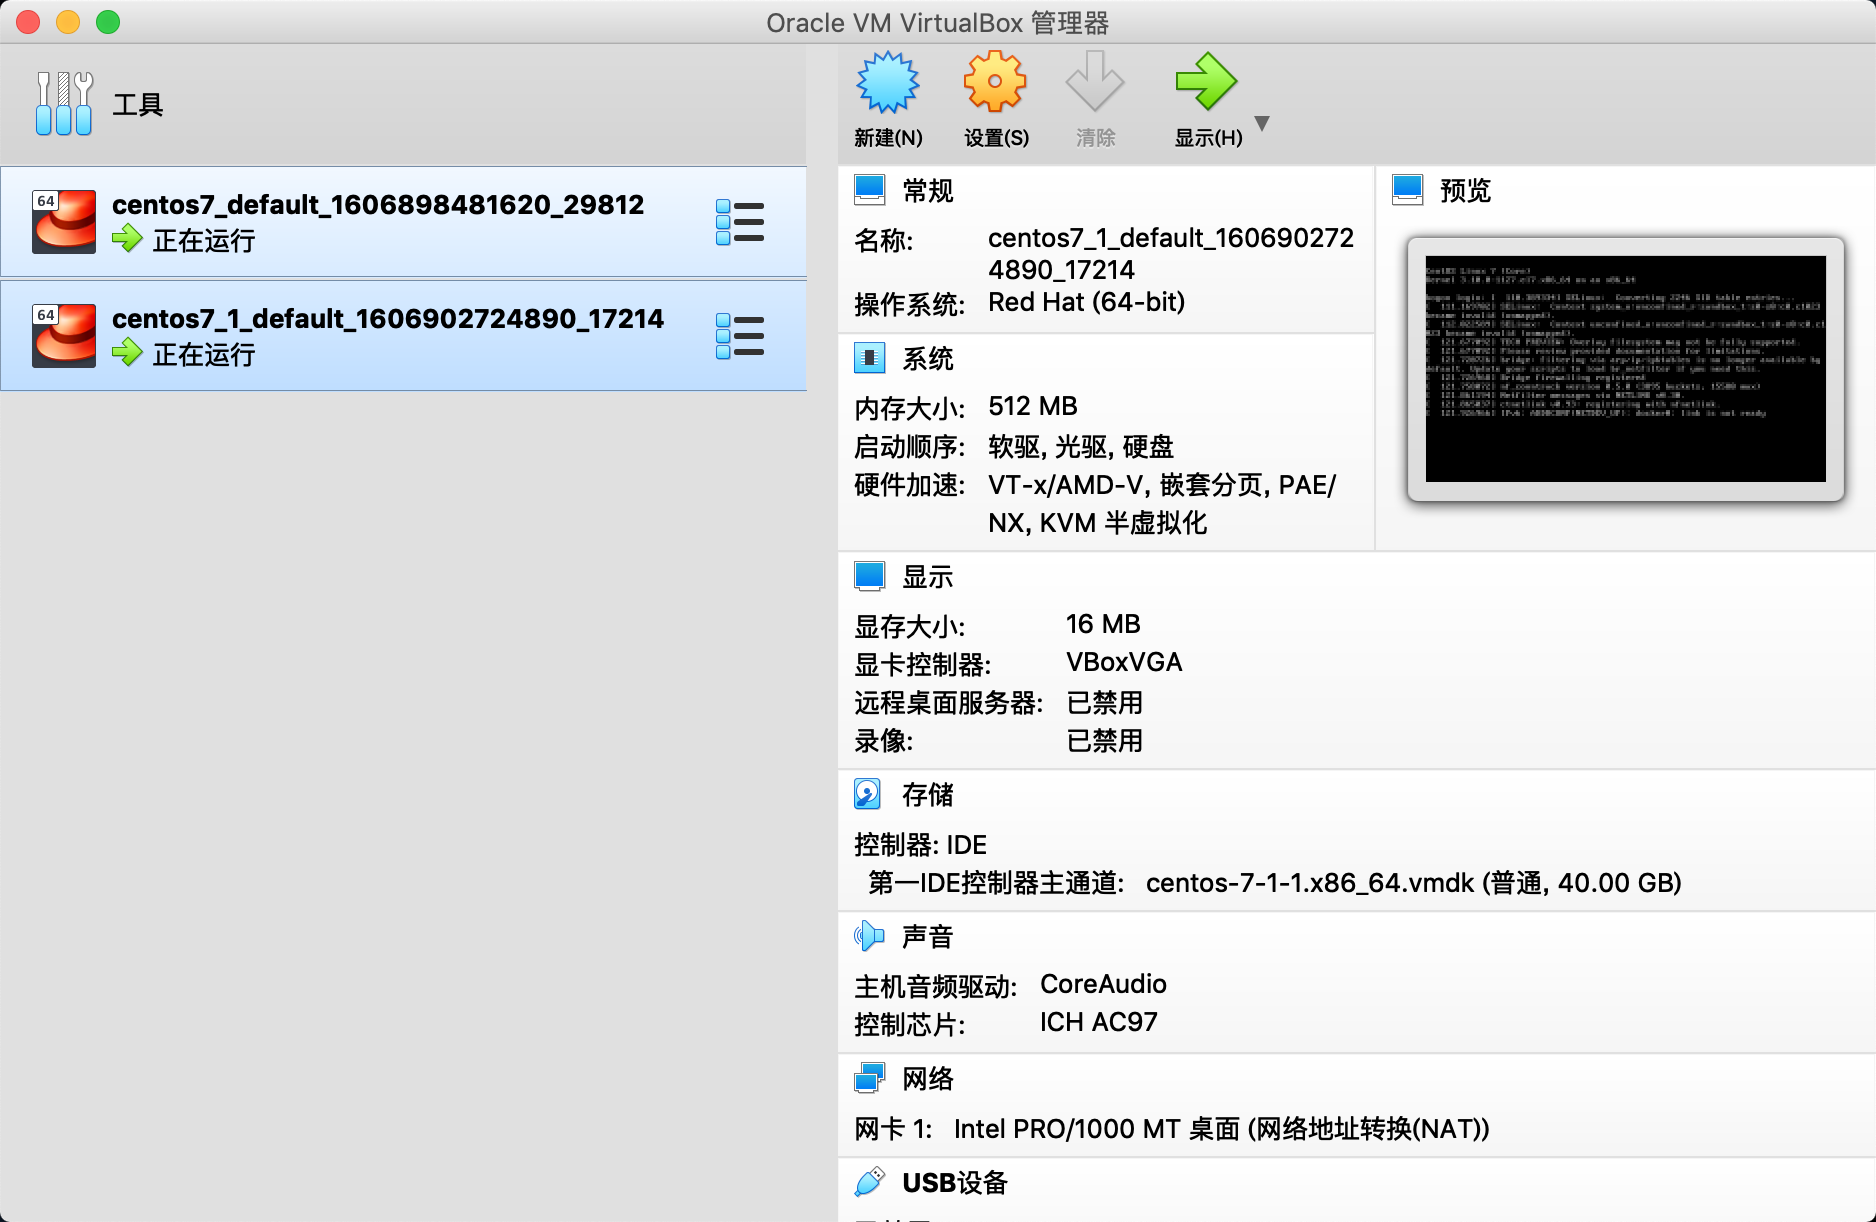Screen dimensions: 1876x1222
Task: Click the running status arrow of centos7_1_default
Action: [x=127, y=353]
